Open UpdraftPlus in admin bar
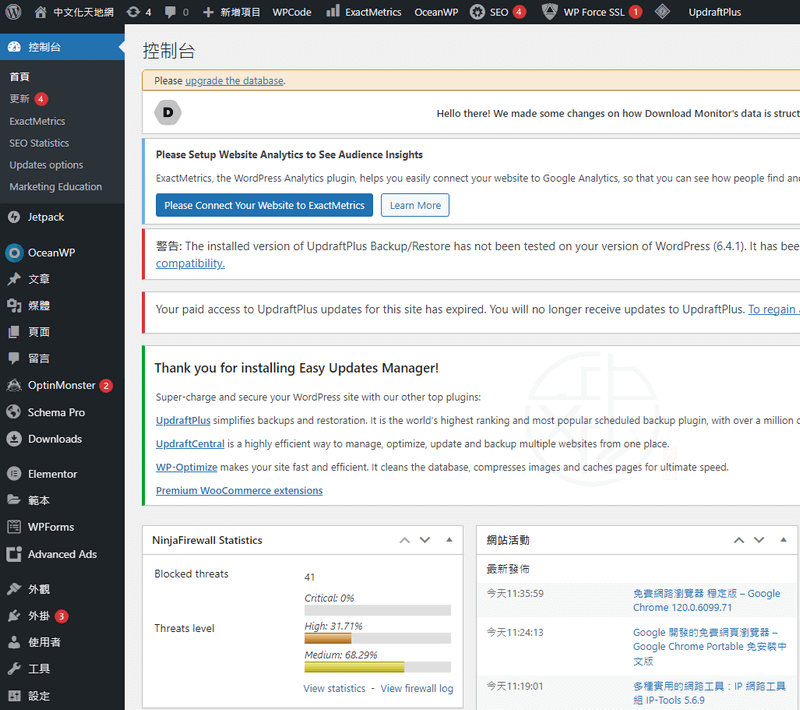This screenshot has height=710, width=800. coord(714,12)
